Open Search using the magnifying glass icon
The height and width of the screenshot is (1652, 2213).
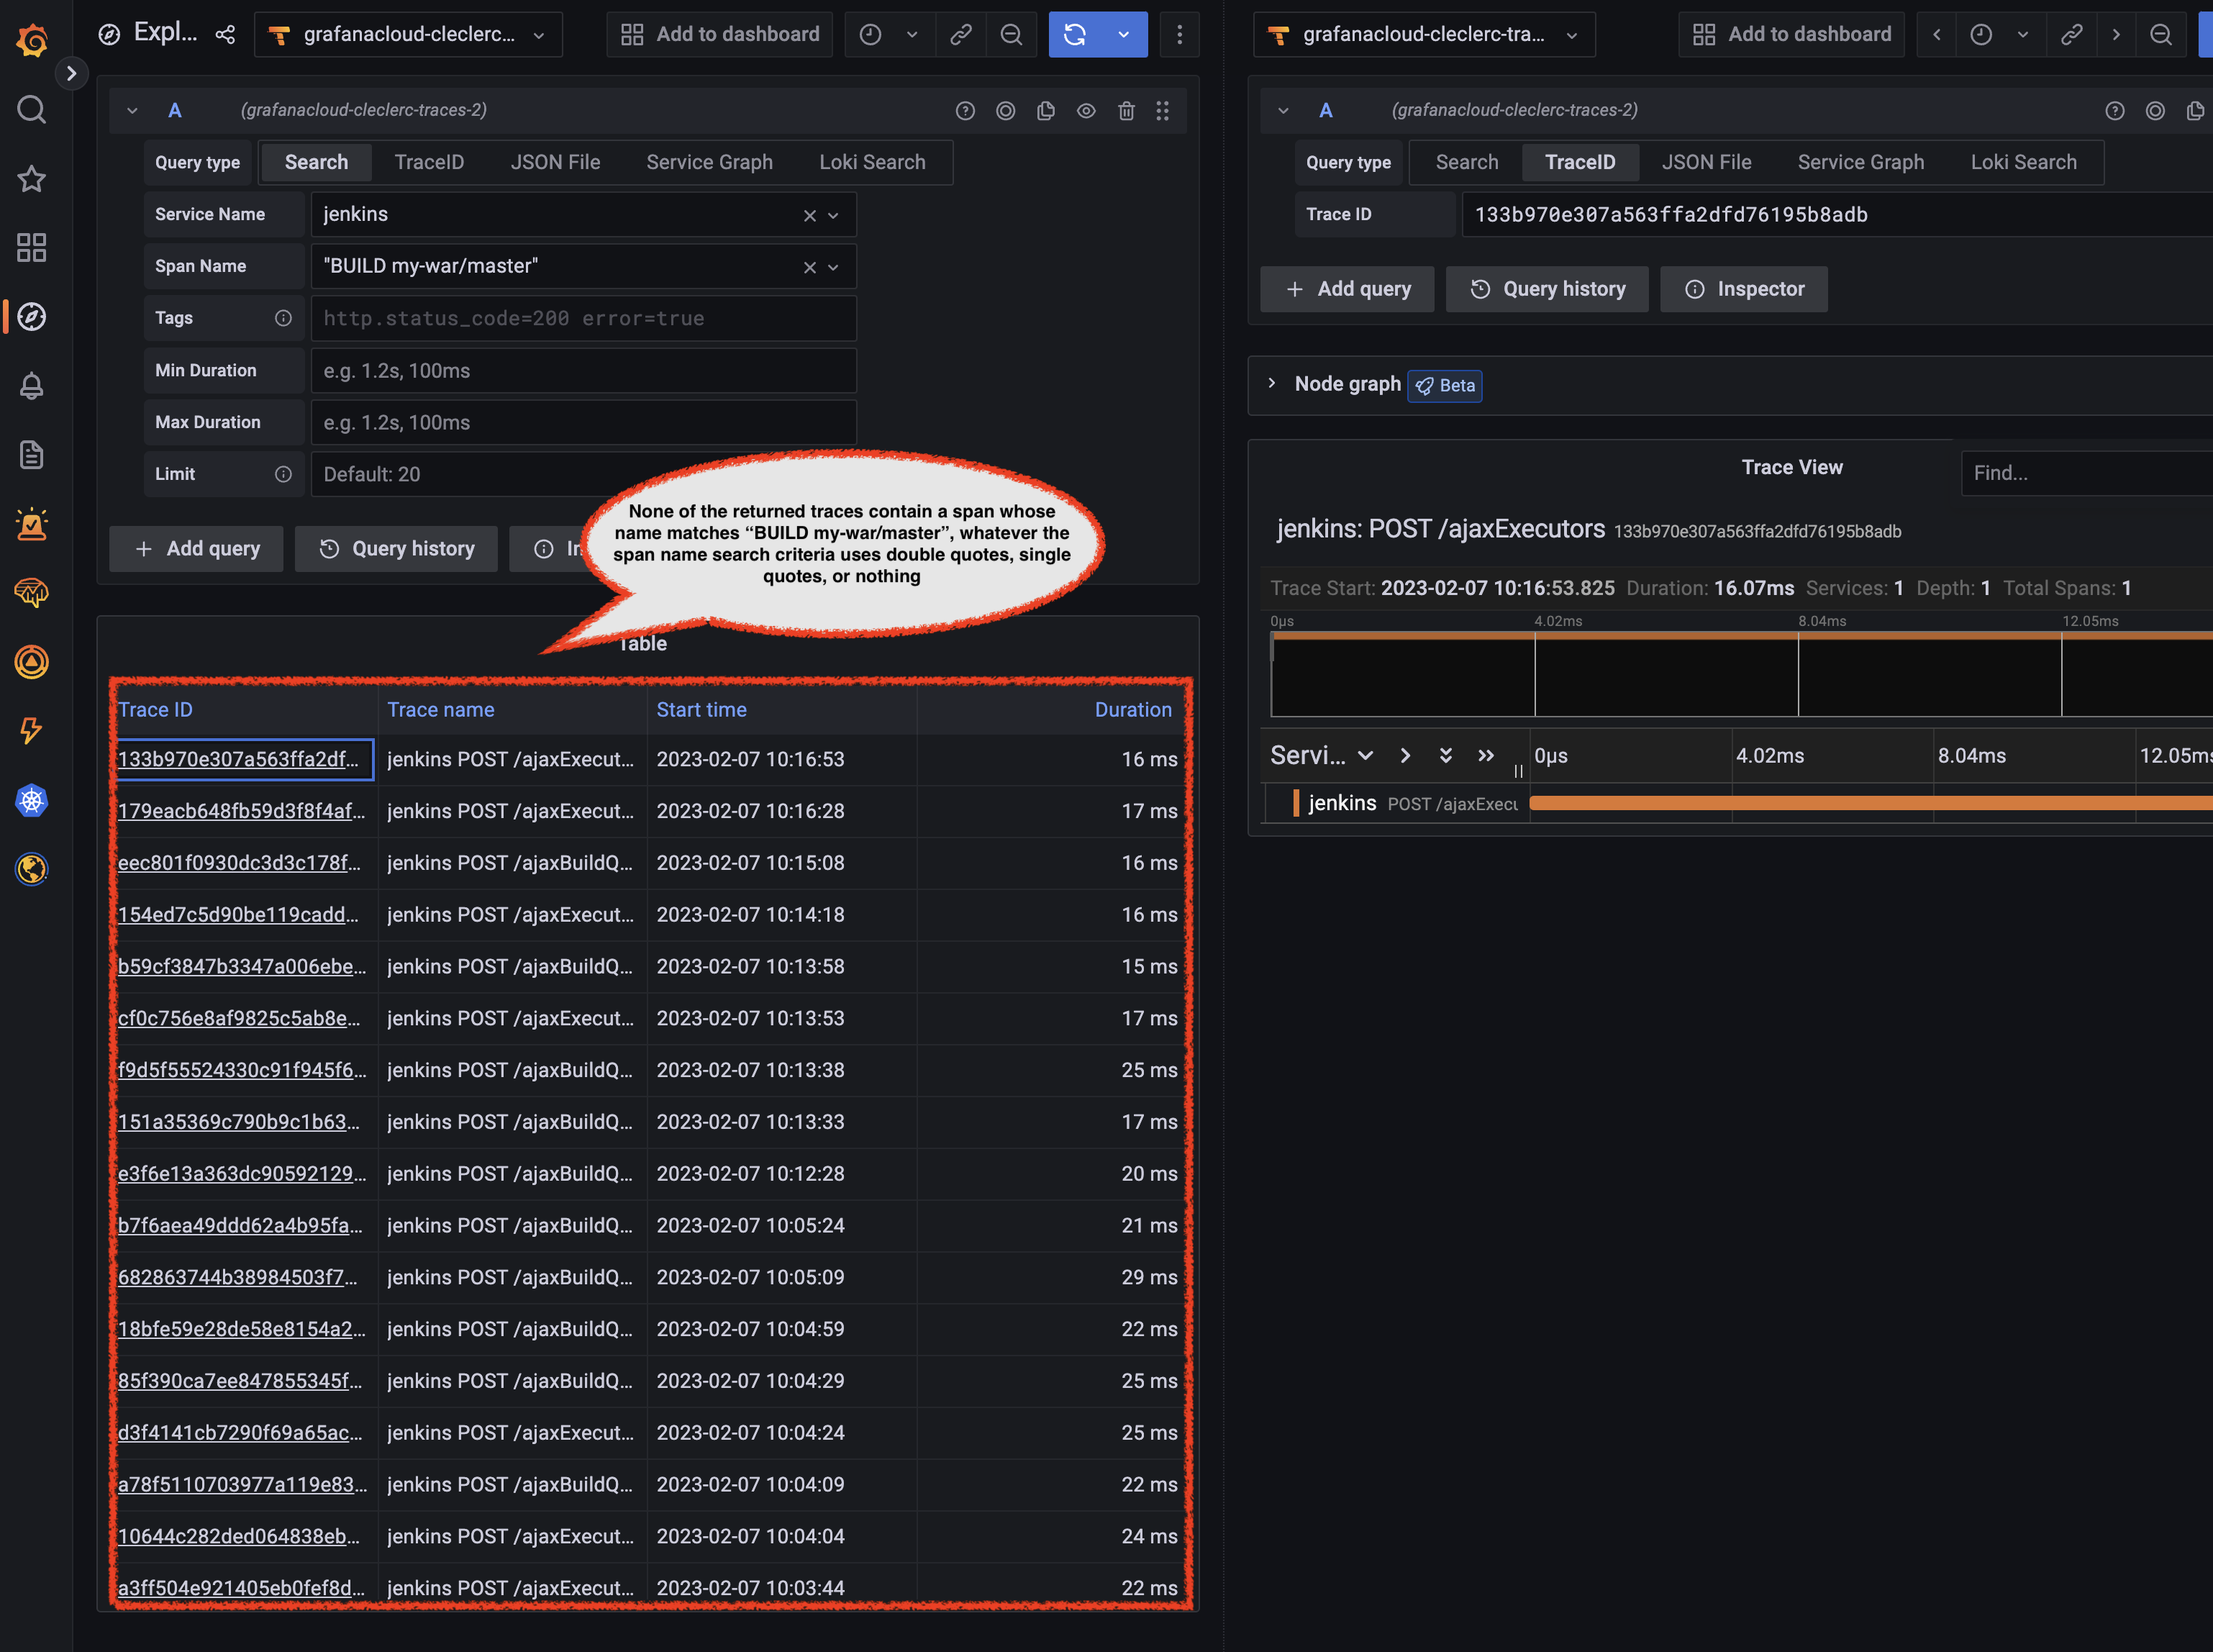pyautogui.click(x=31, y=110)
